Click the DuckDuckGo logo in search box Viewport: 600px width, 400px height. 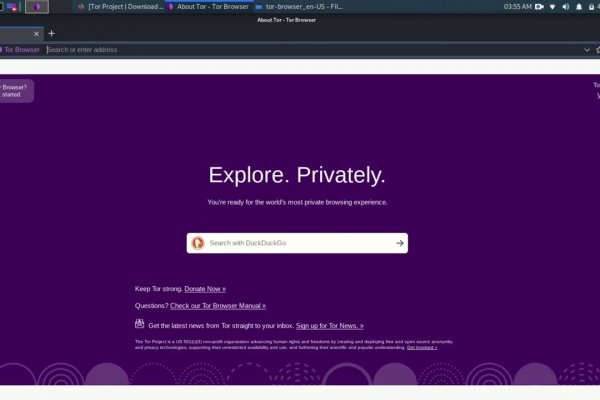tap(198, 243)
